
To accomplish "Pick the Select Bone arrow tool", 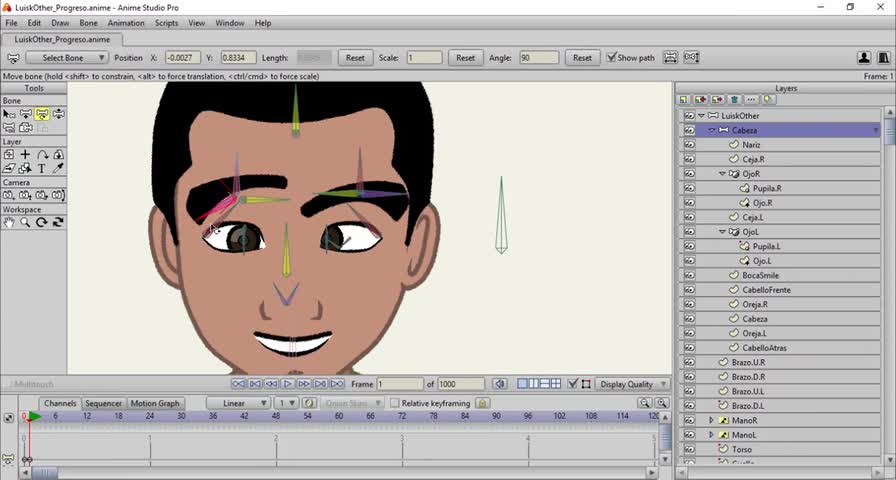I will coord(9,115).
